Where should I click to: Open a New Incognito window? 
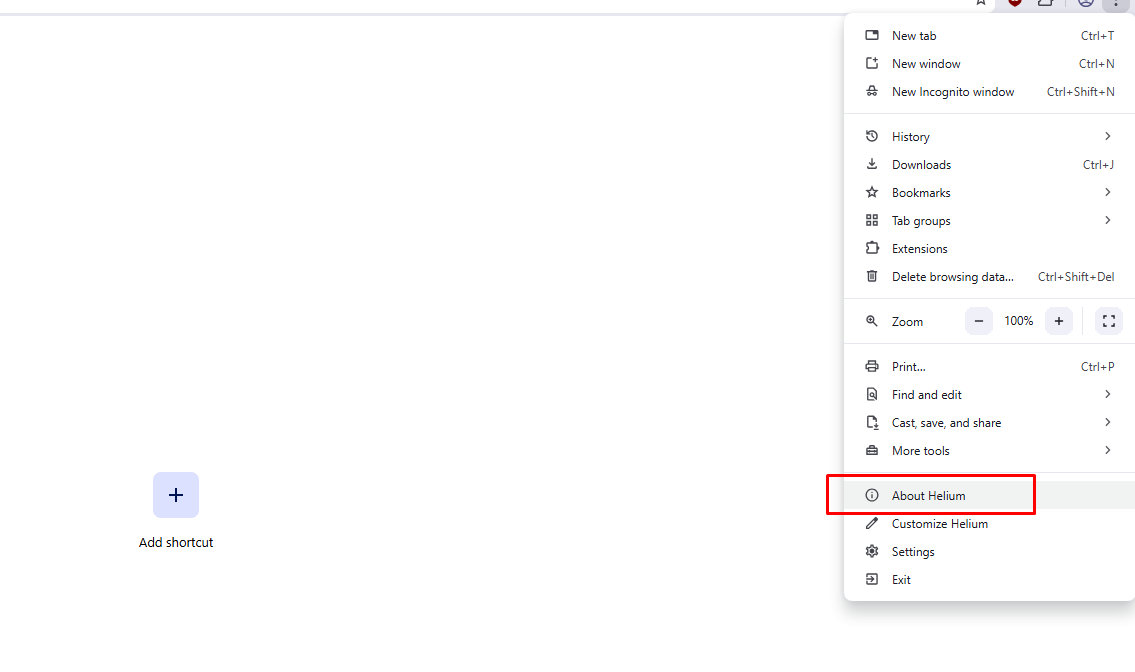(951, 91)
